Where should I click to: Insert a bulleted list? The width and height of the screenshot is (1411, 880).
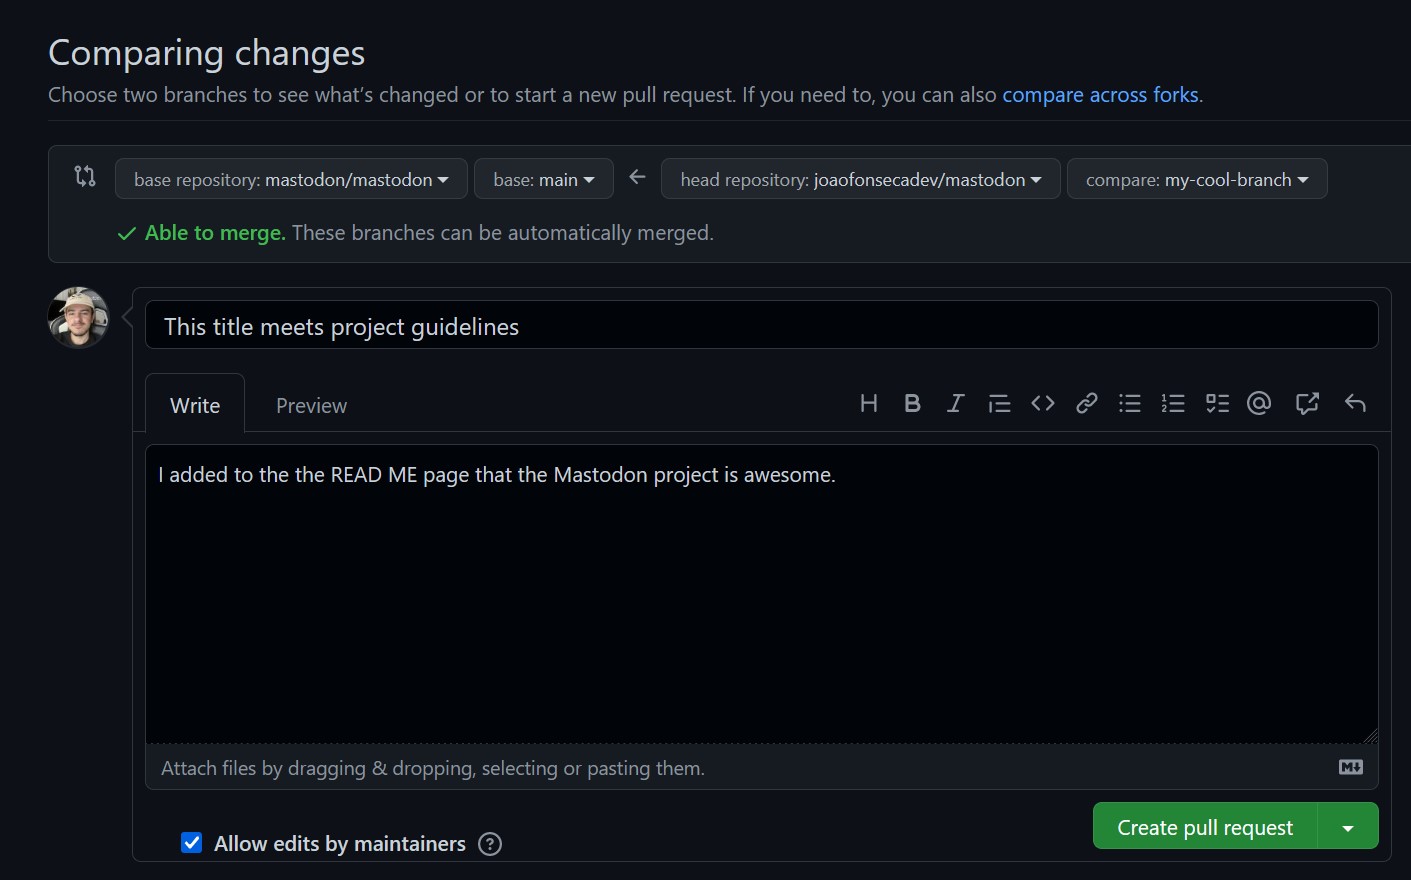[x=1130, y=403]
